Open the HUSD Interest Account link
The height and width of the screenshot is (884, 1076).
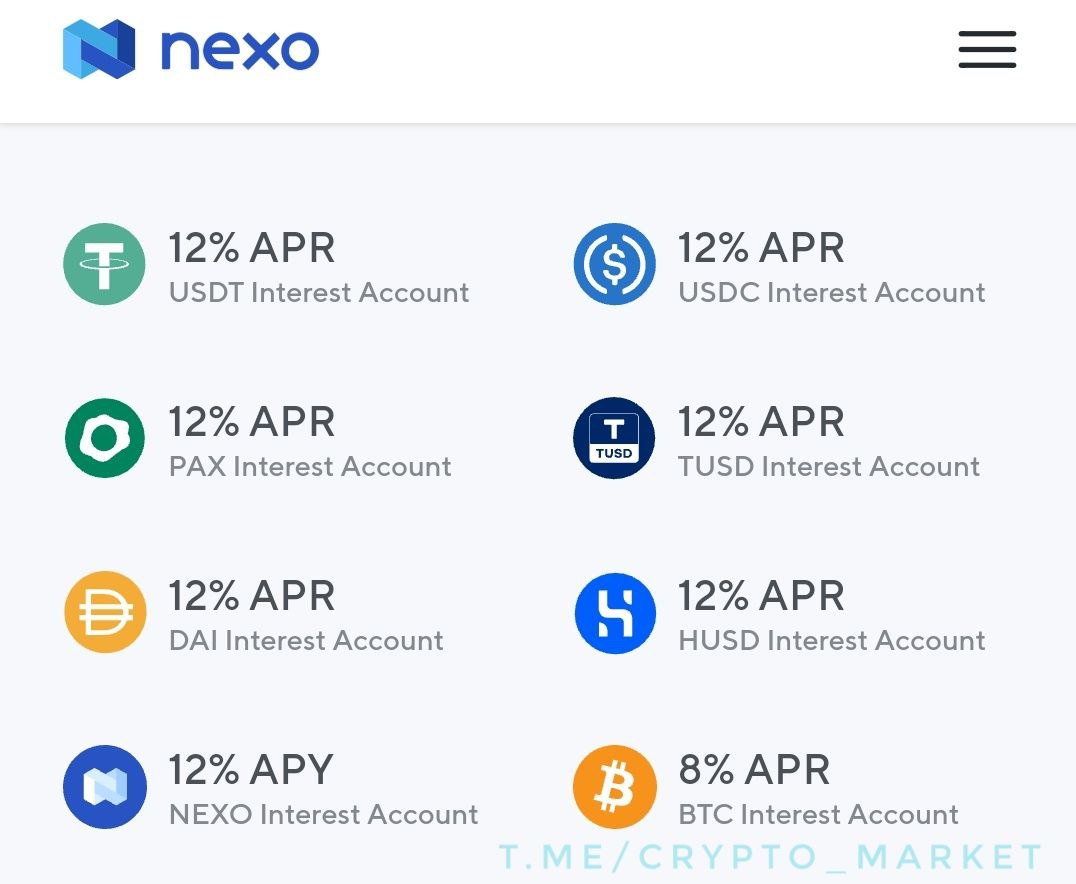pyautogui.click(x=832, y=640)
